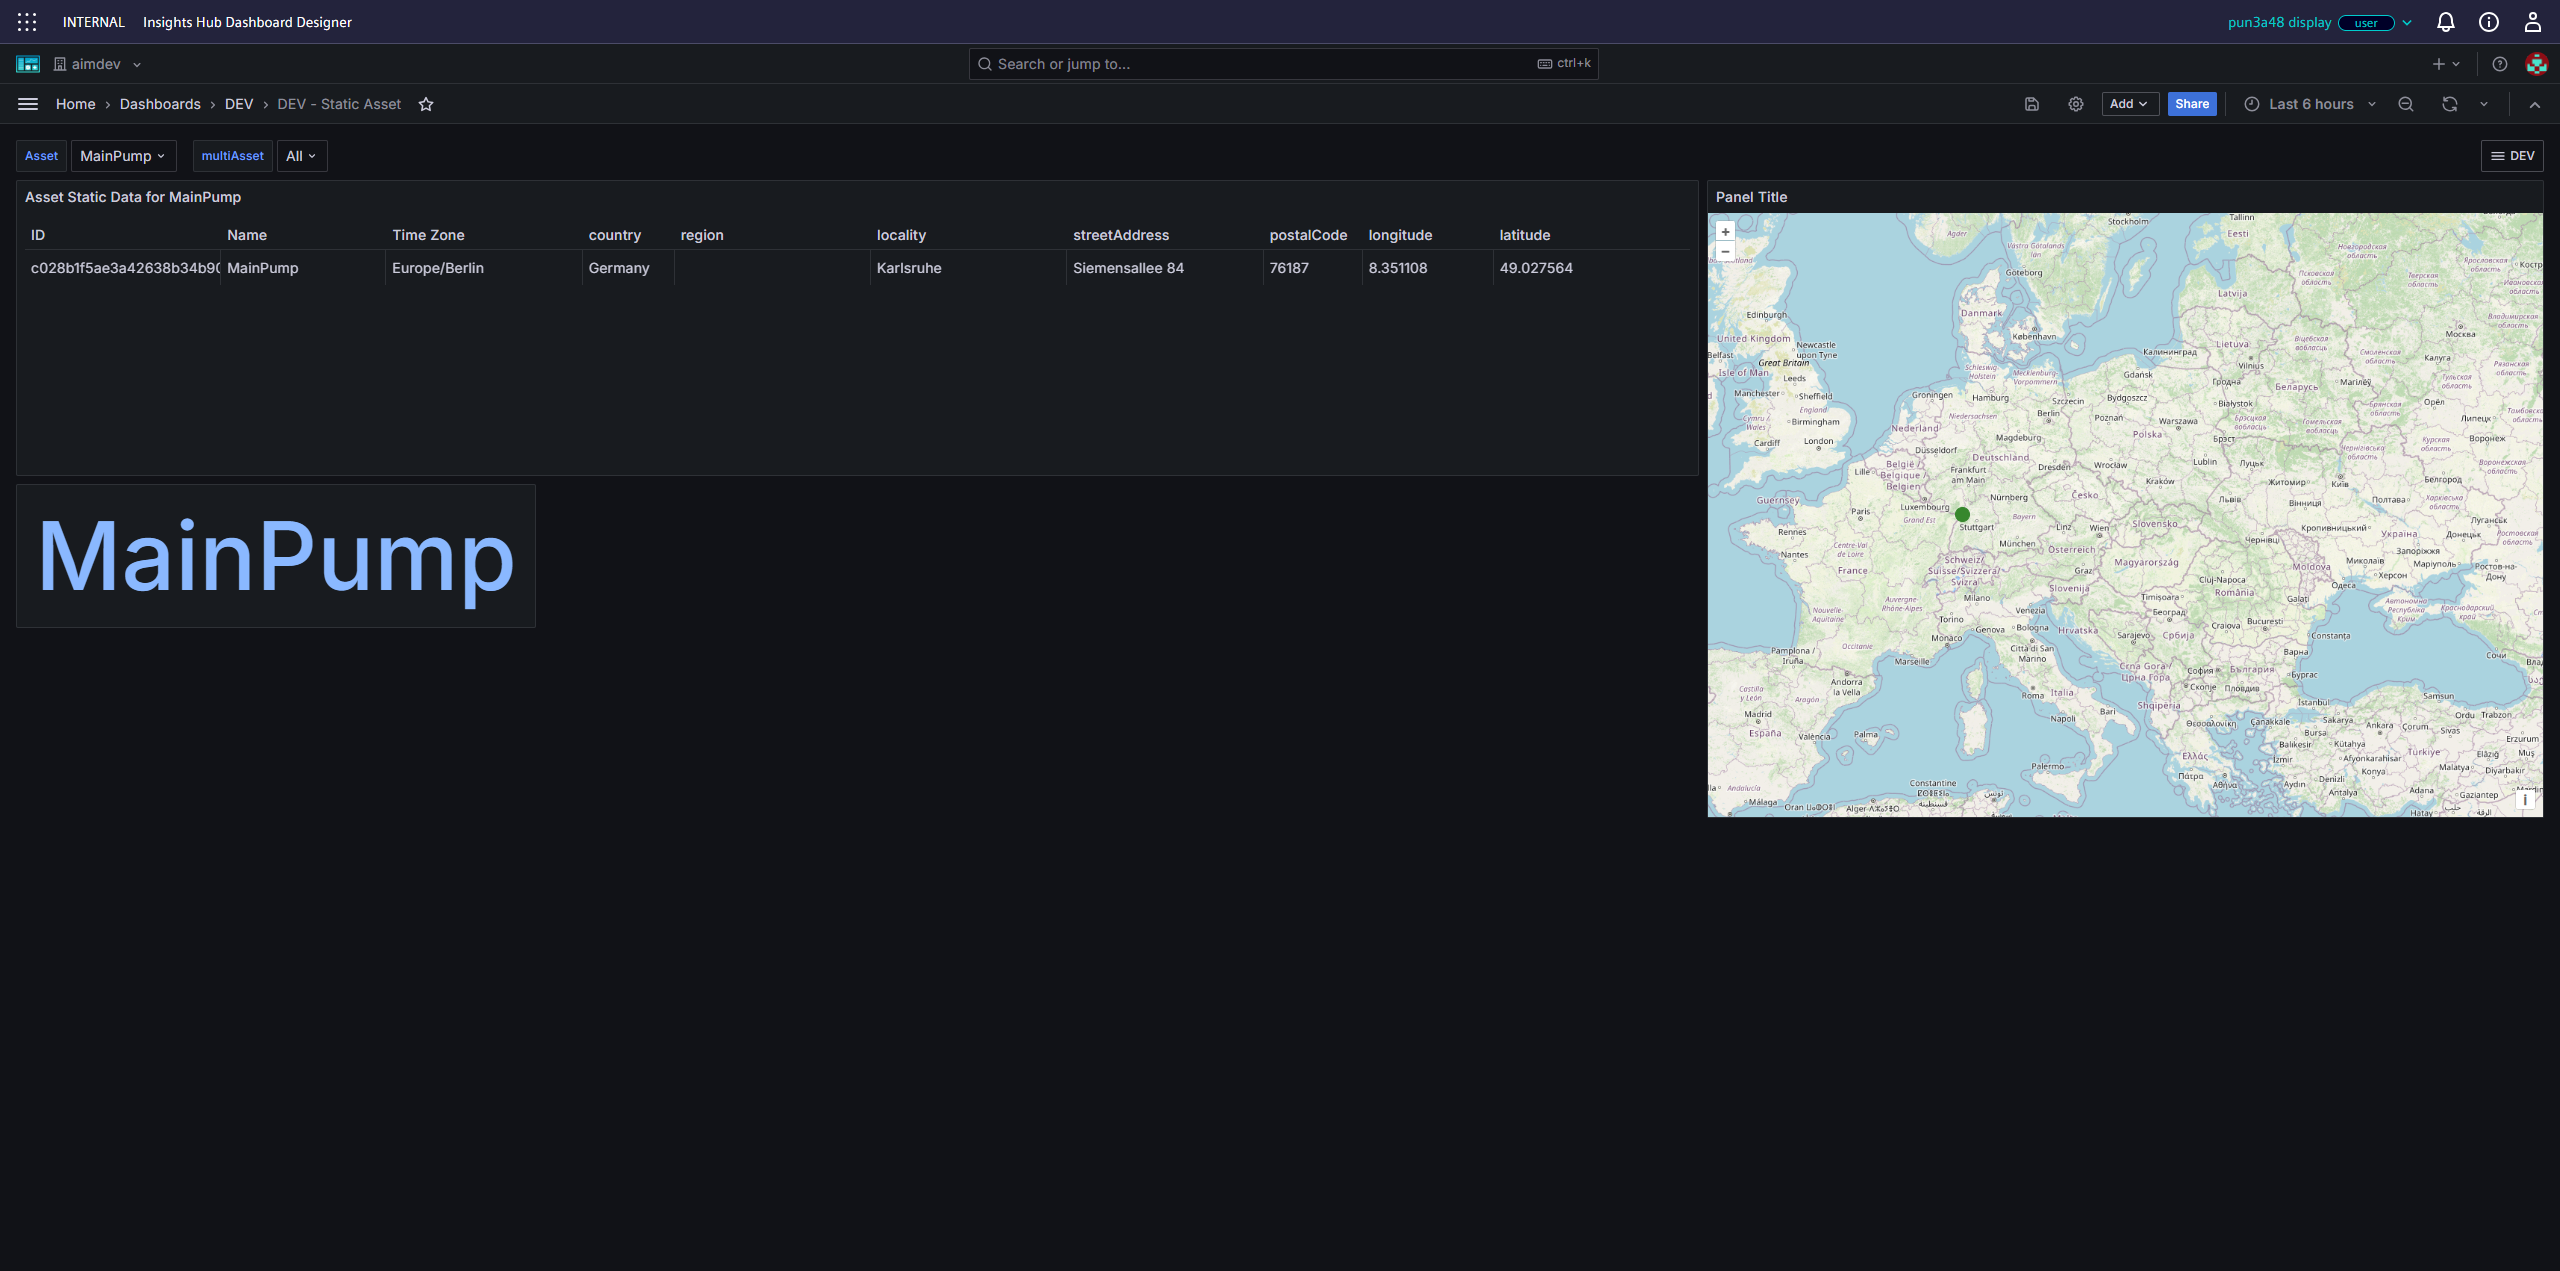Save the dashboard with the disk icon
The image size is (2560, 1271).
pos(2031,104)
